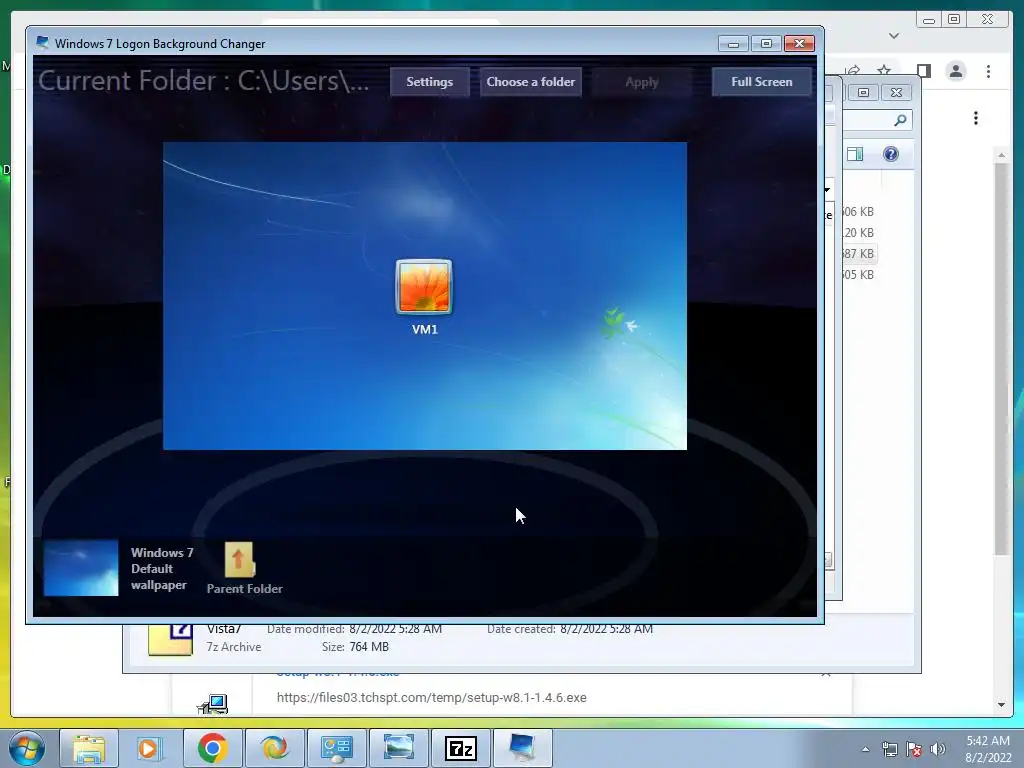The width and height of the screenshot is (1024, 768).
Task: Open the three-dot menu on Chrome's downloads page
Action: 976,118
